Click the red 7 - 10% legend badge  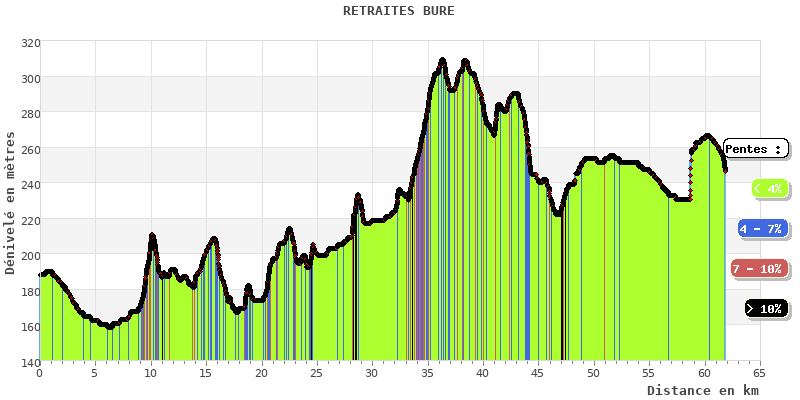756,268
